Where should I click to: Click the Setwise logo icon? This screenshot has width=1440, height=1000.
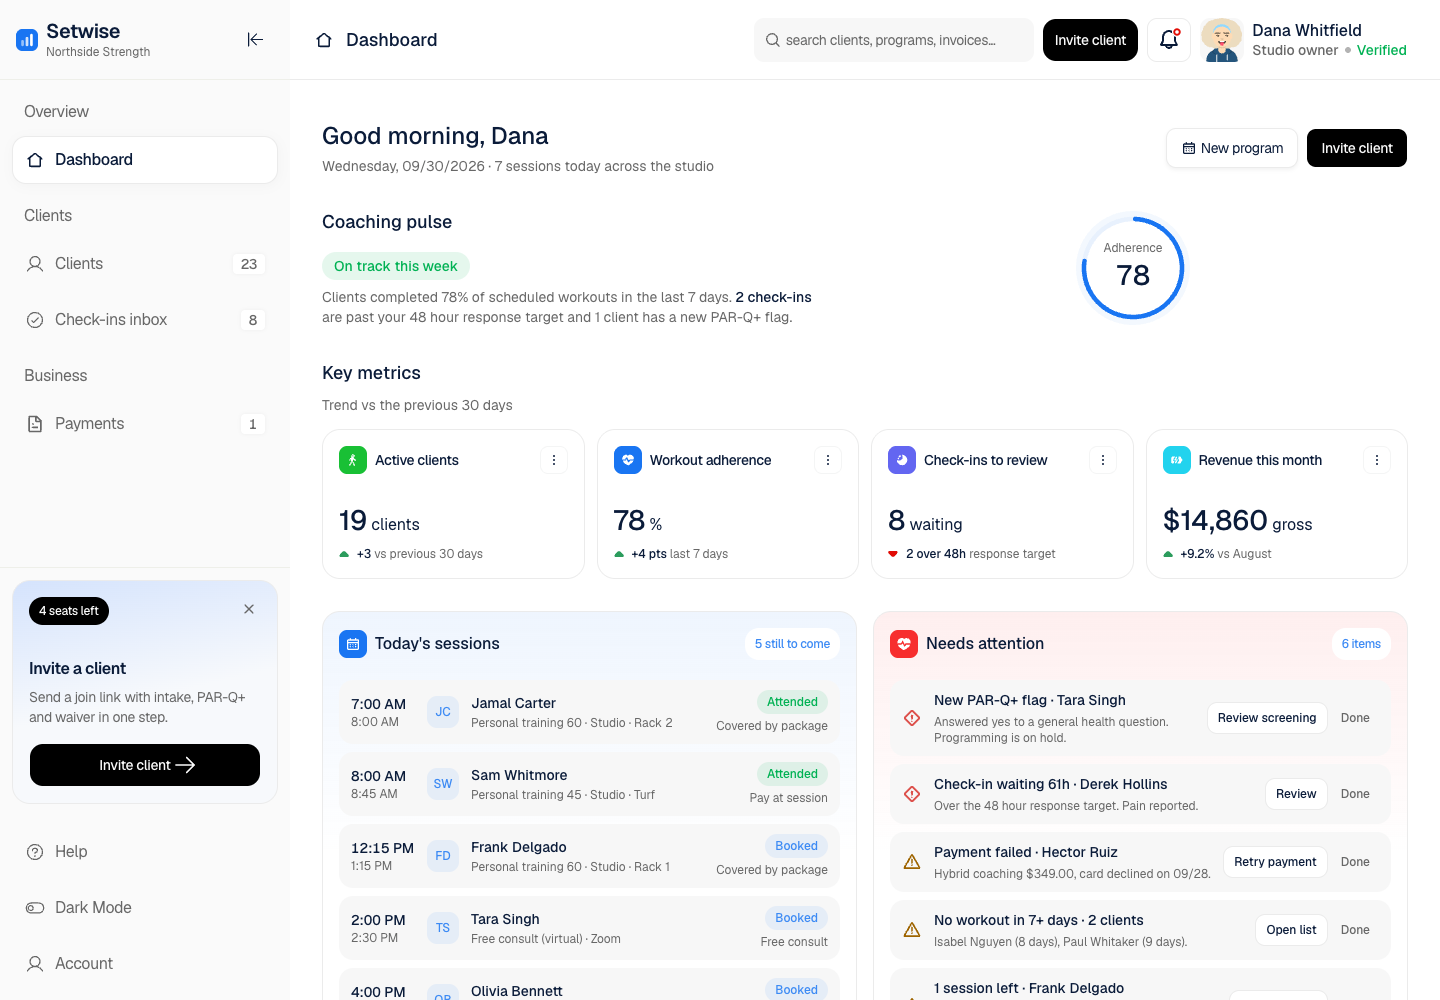pyautogui.click(x=27, y=40)
